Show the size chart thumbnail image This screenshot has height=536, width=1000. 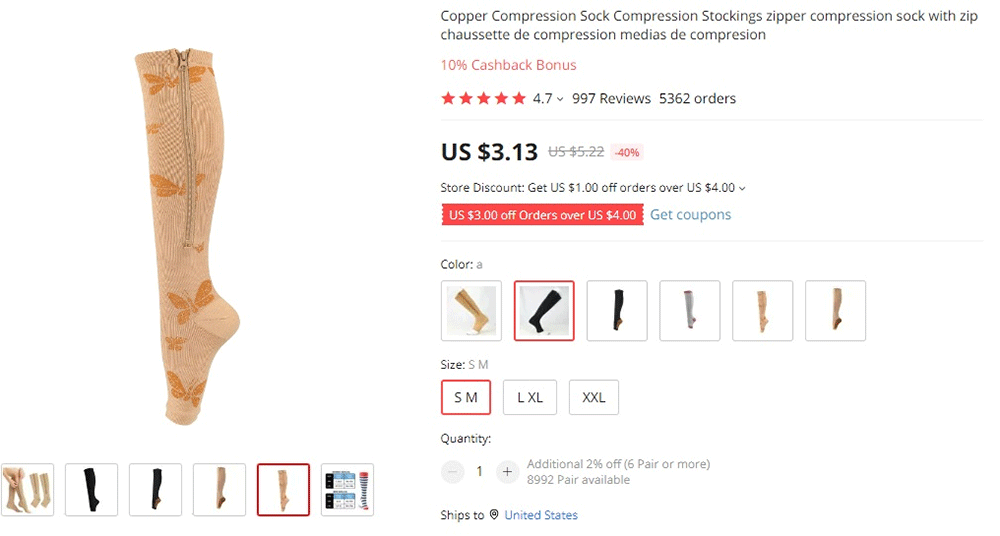pos(347,490)
